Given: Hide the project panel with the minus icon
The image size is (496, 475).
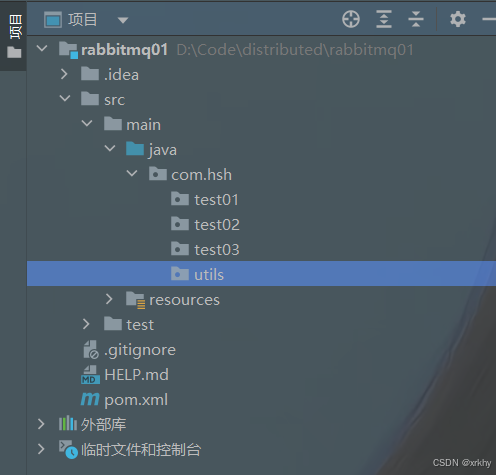Looking at the screenshot, I should (489, 19).
